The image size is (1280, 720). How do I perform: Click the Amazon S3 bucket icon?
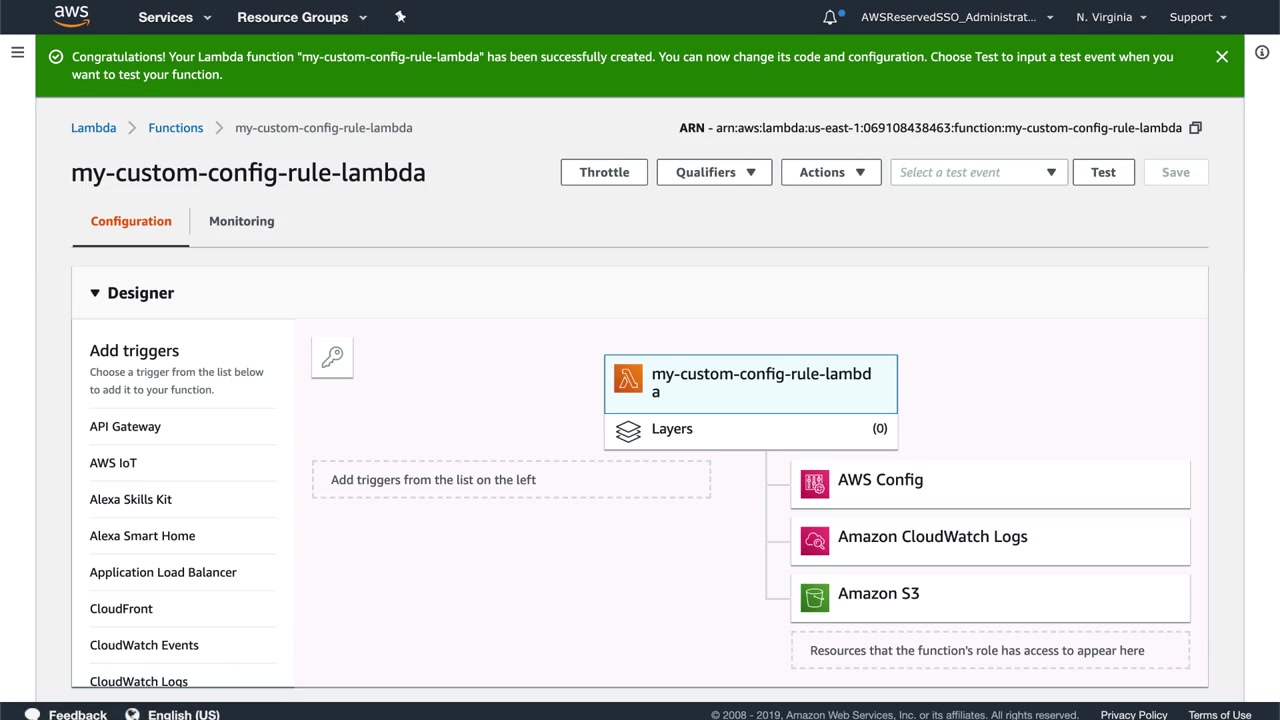[815, 598]
